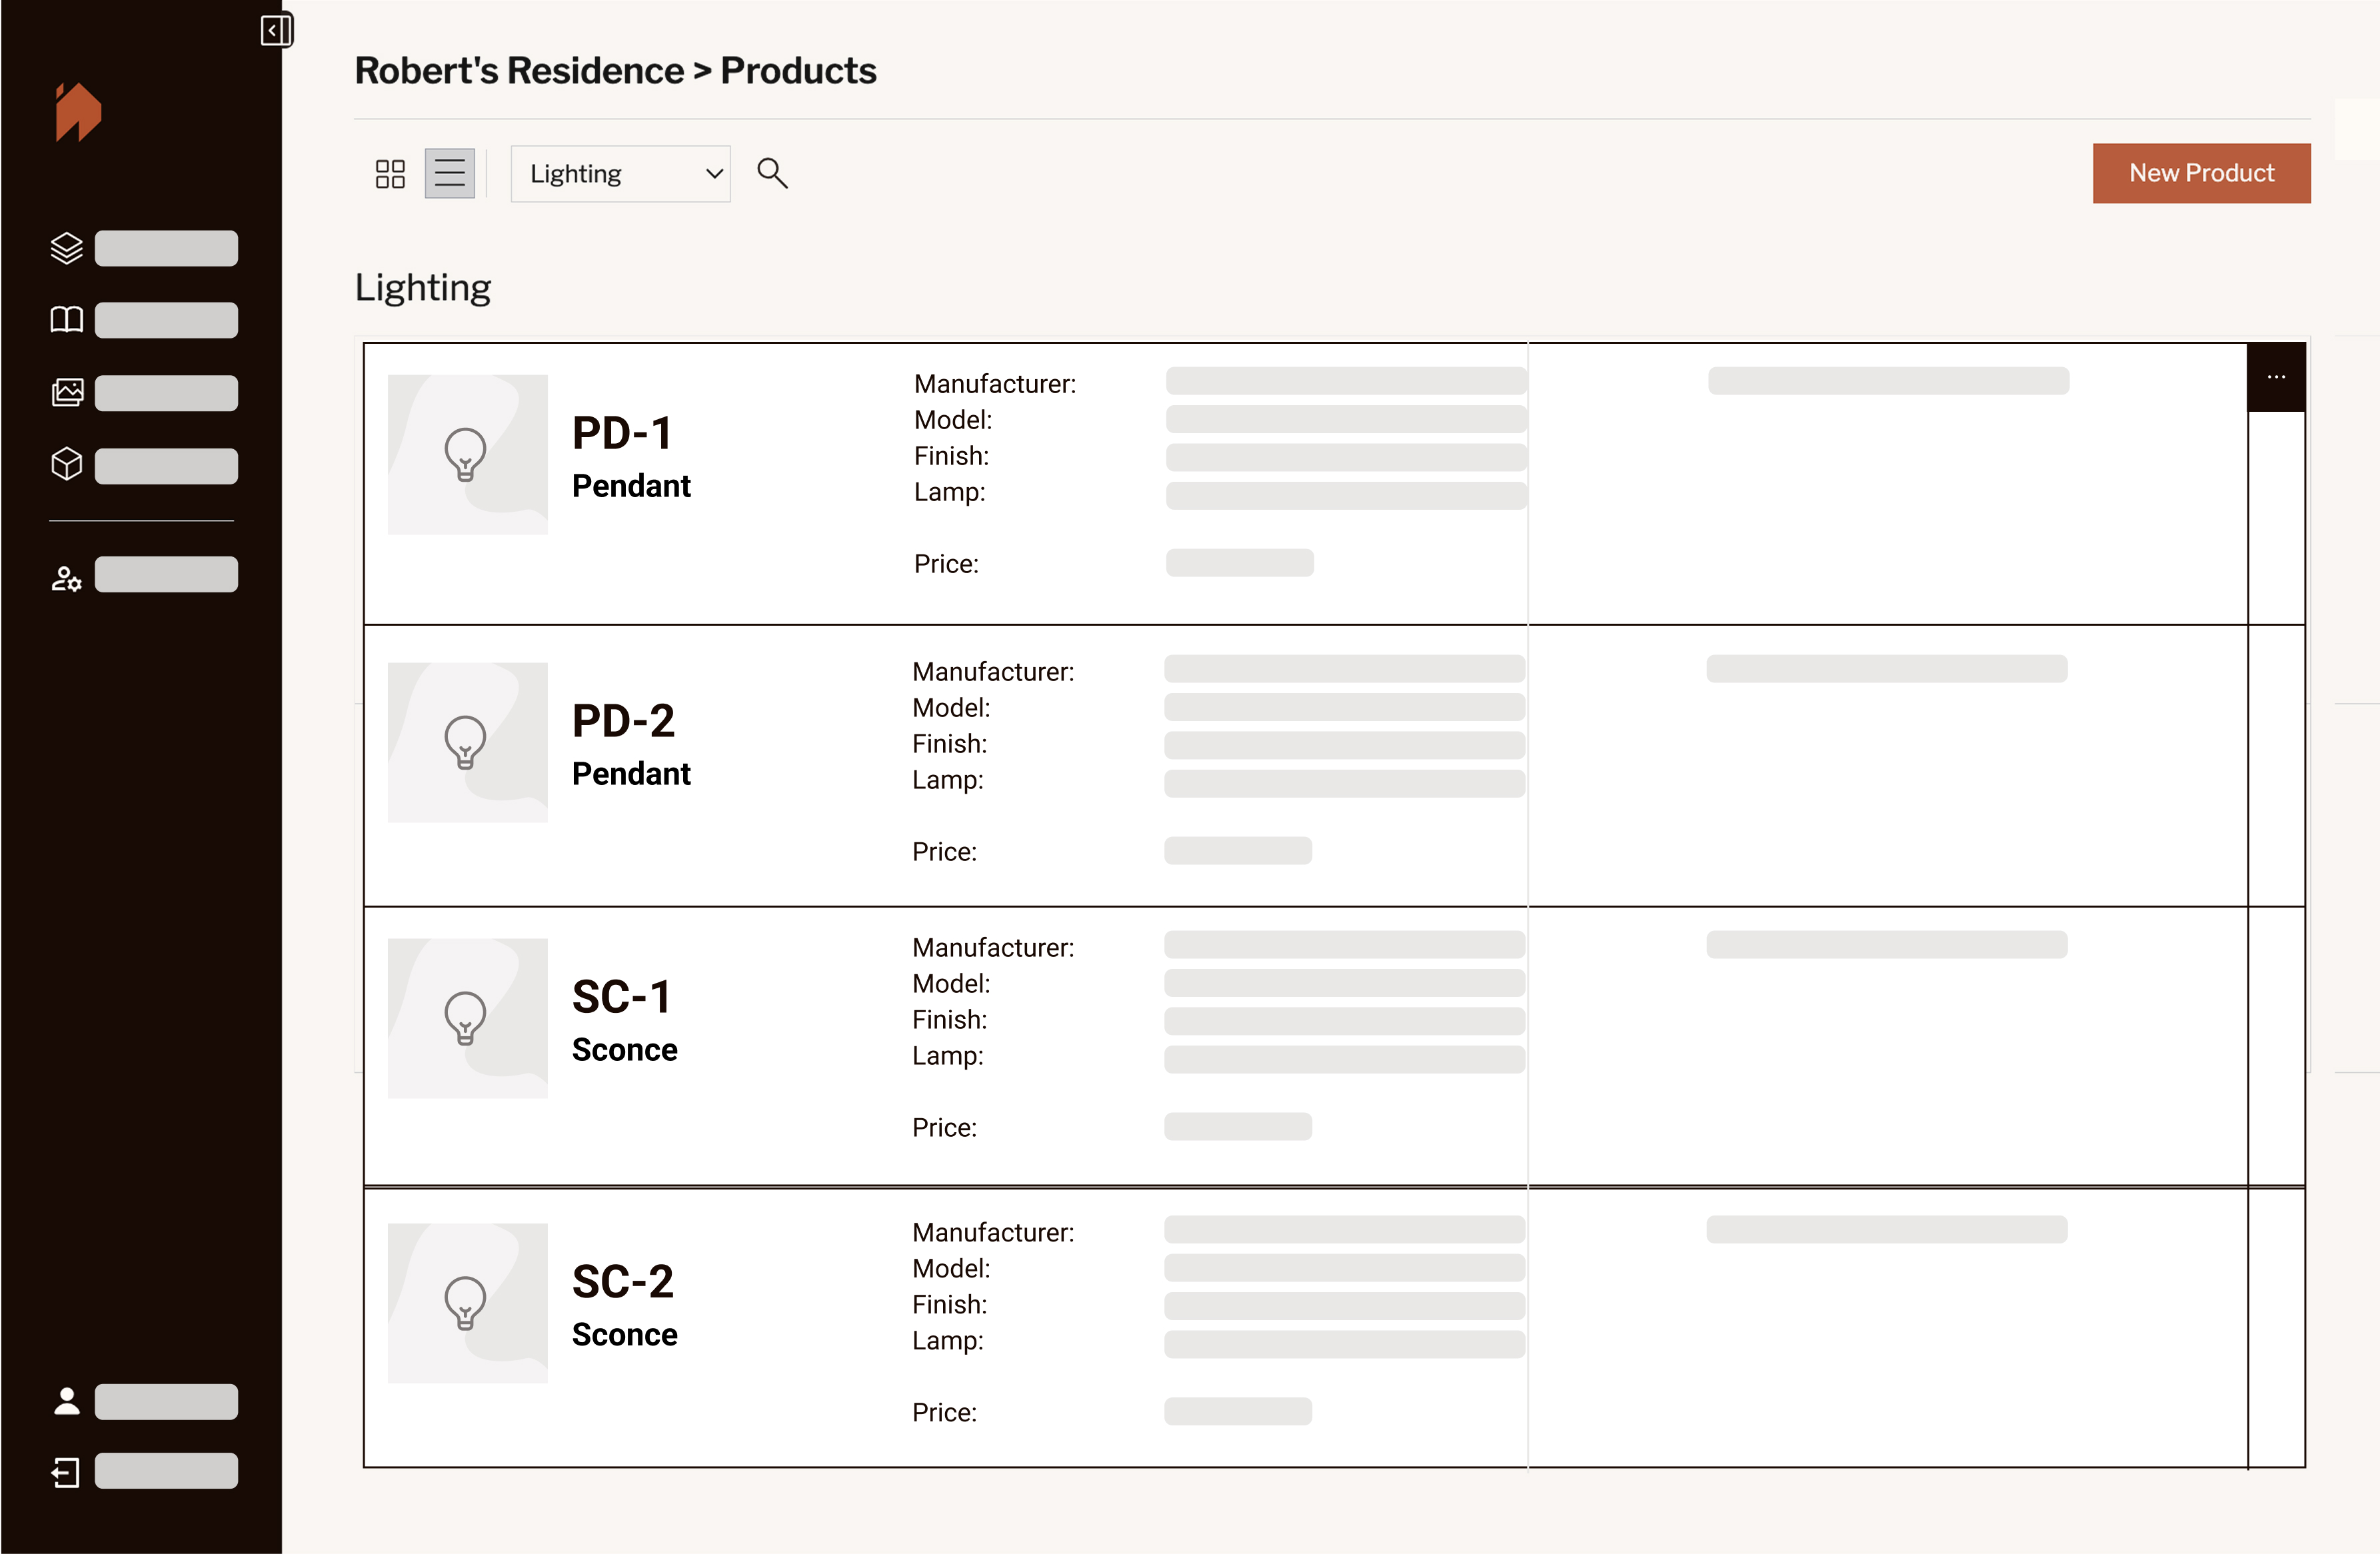
Task: Switch to list view
Action: pos(449,173)
